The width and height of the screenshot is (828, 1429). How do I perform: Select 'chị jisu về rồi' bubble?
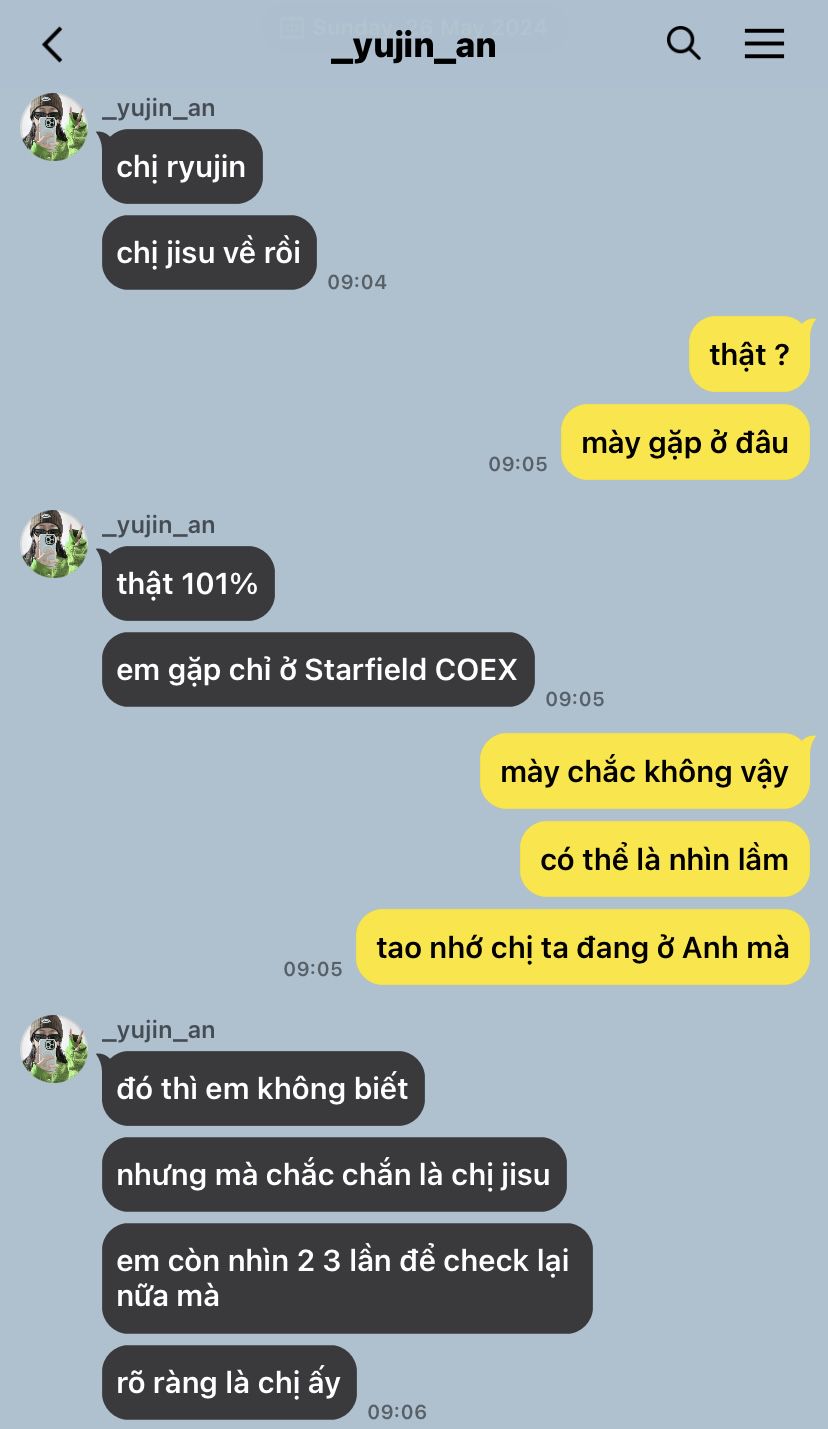point(209,253)
